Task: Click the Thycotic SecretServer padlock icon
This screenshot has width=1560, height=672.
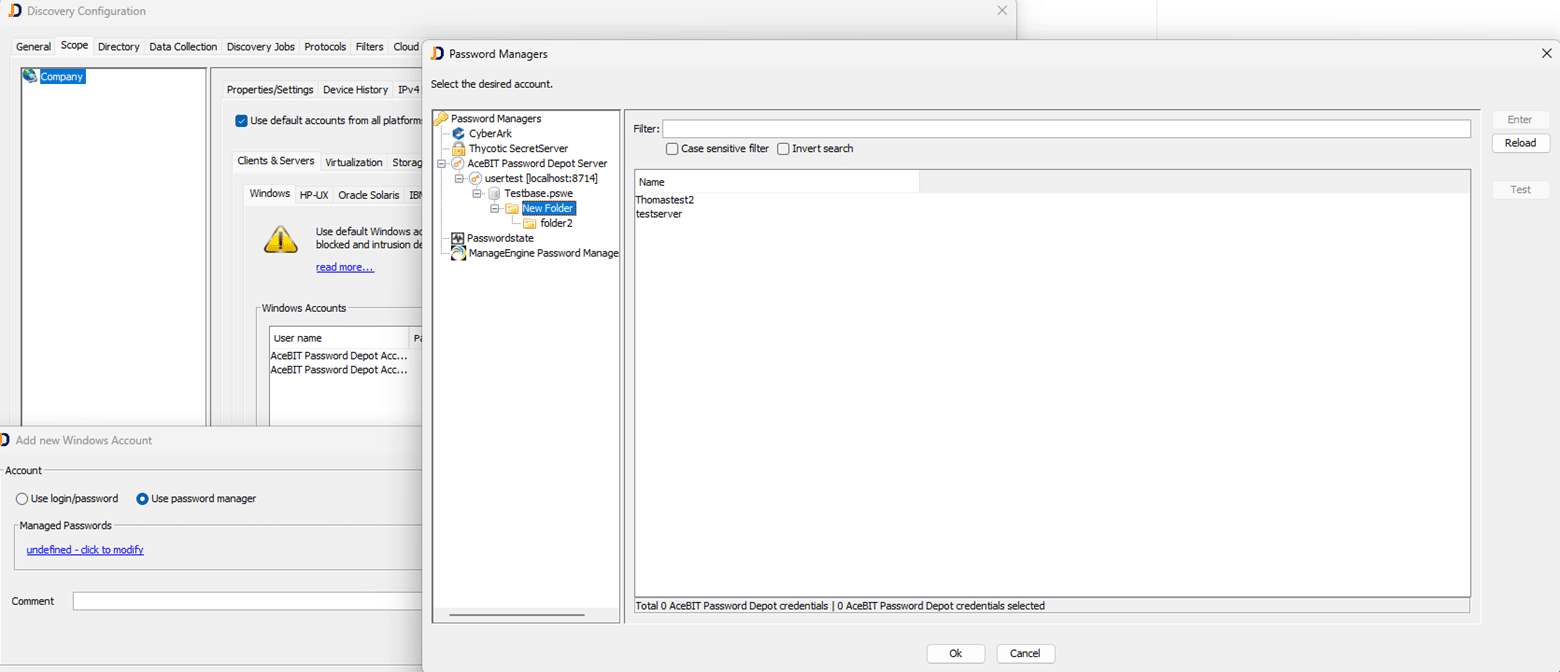Action: pos(459,148)
